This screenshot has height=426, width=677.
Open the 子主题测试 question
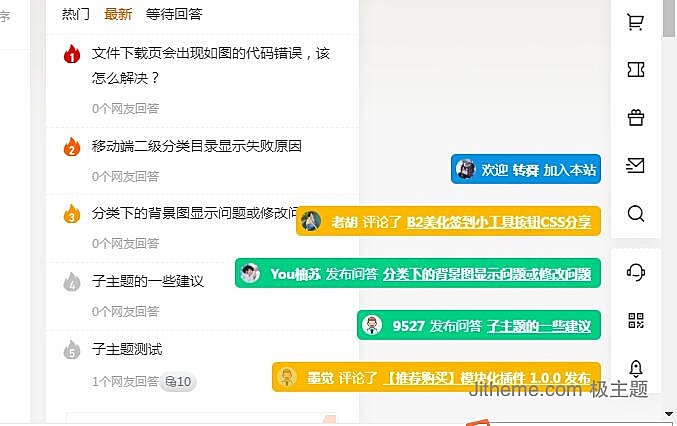click(127, 349)
